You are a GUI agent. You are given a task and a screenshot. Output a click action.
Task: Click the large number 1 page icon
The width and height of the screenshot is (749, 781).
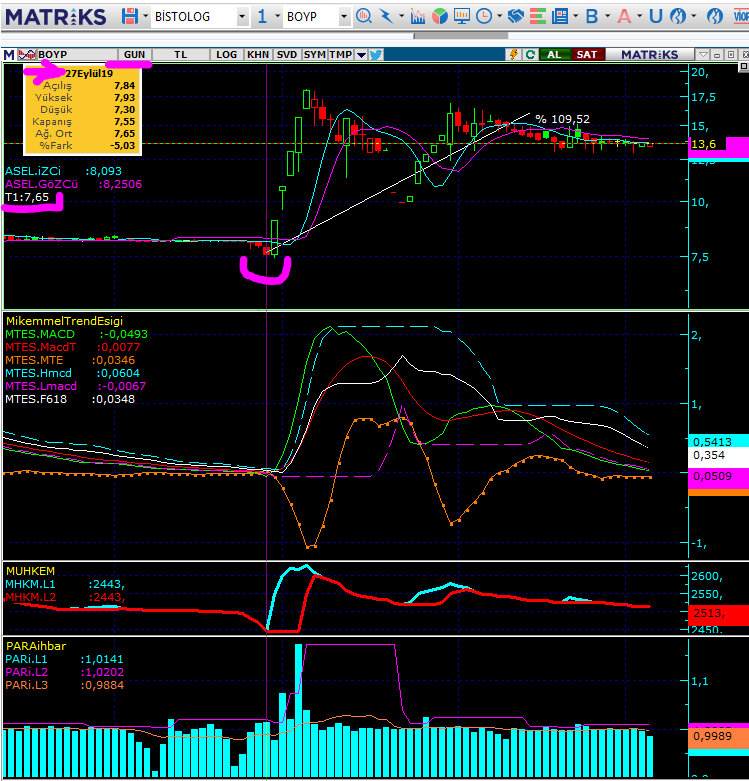click(x=262, y=16)
